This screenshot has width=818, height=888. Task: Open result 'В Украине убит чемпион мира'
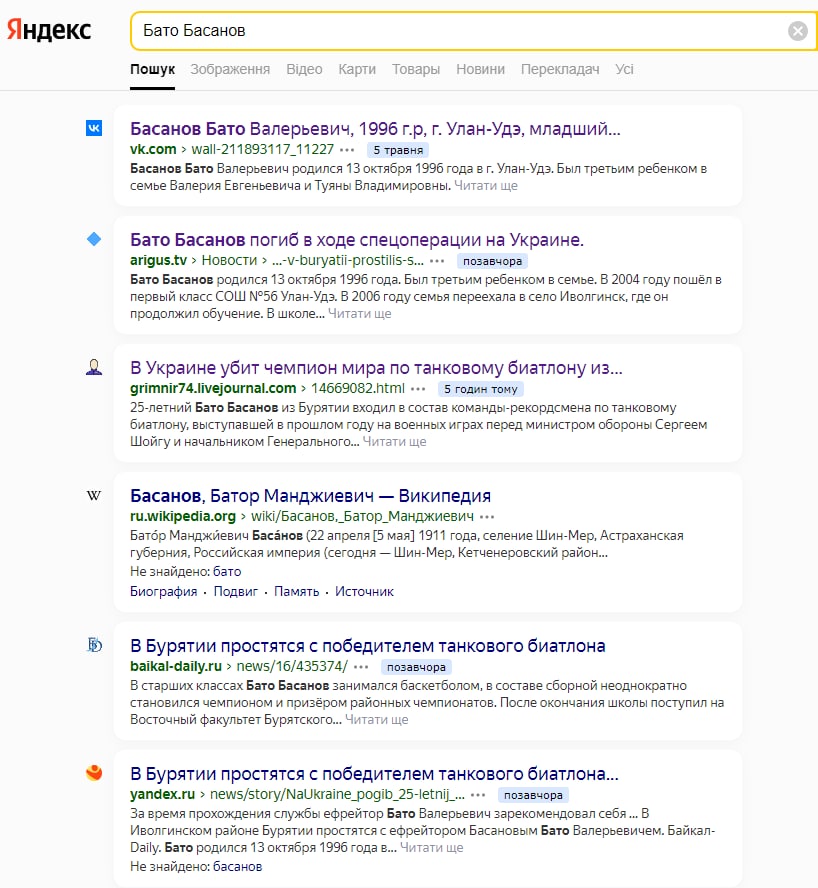click(x=376, y=368)
